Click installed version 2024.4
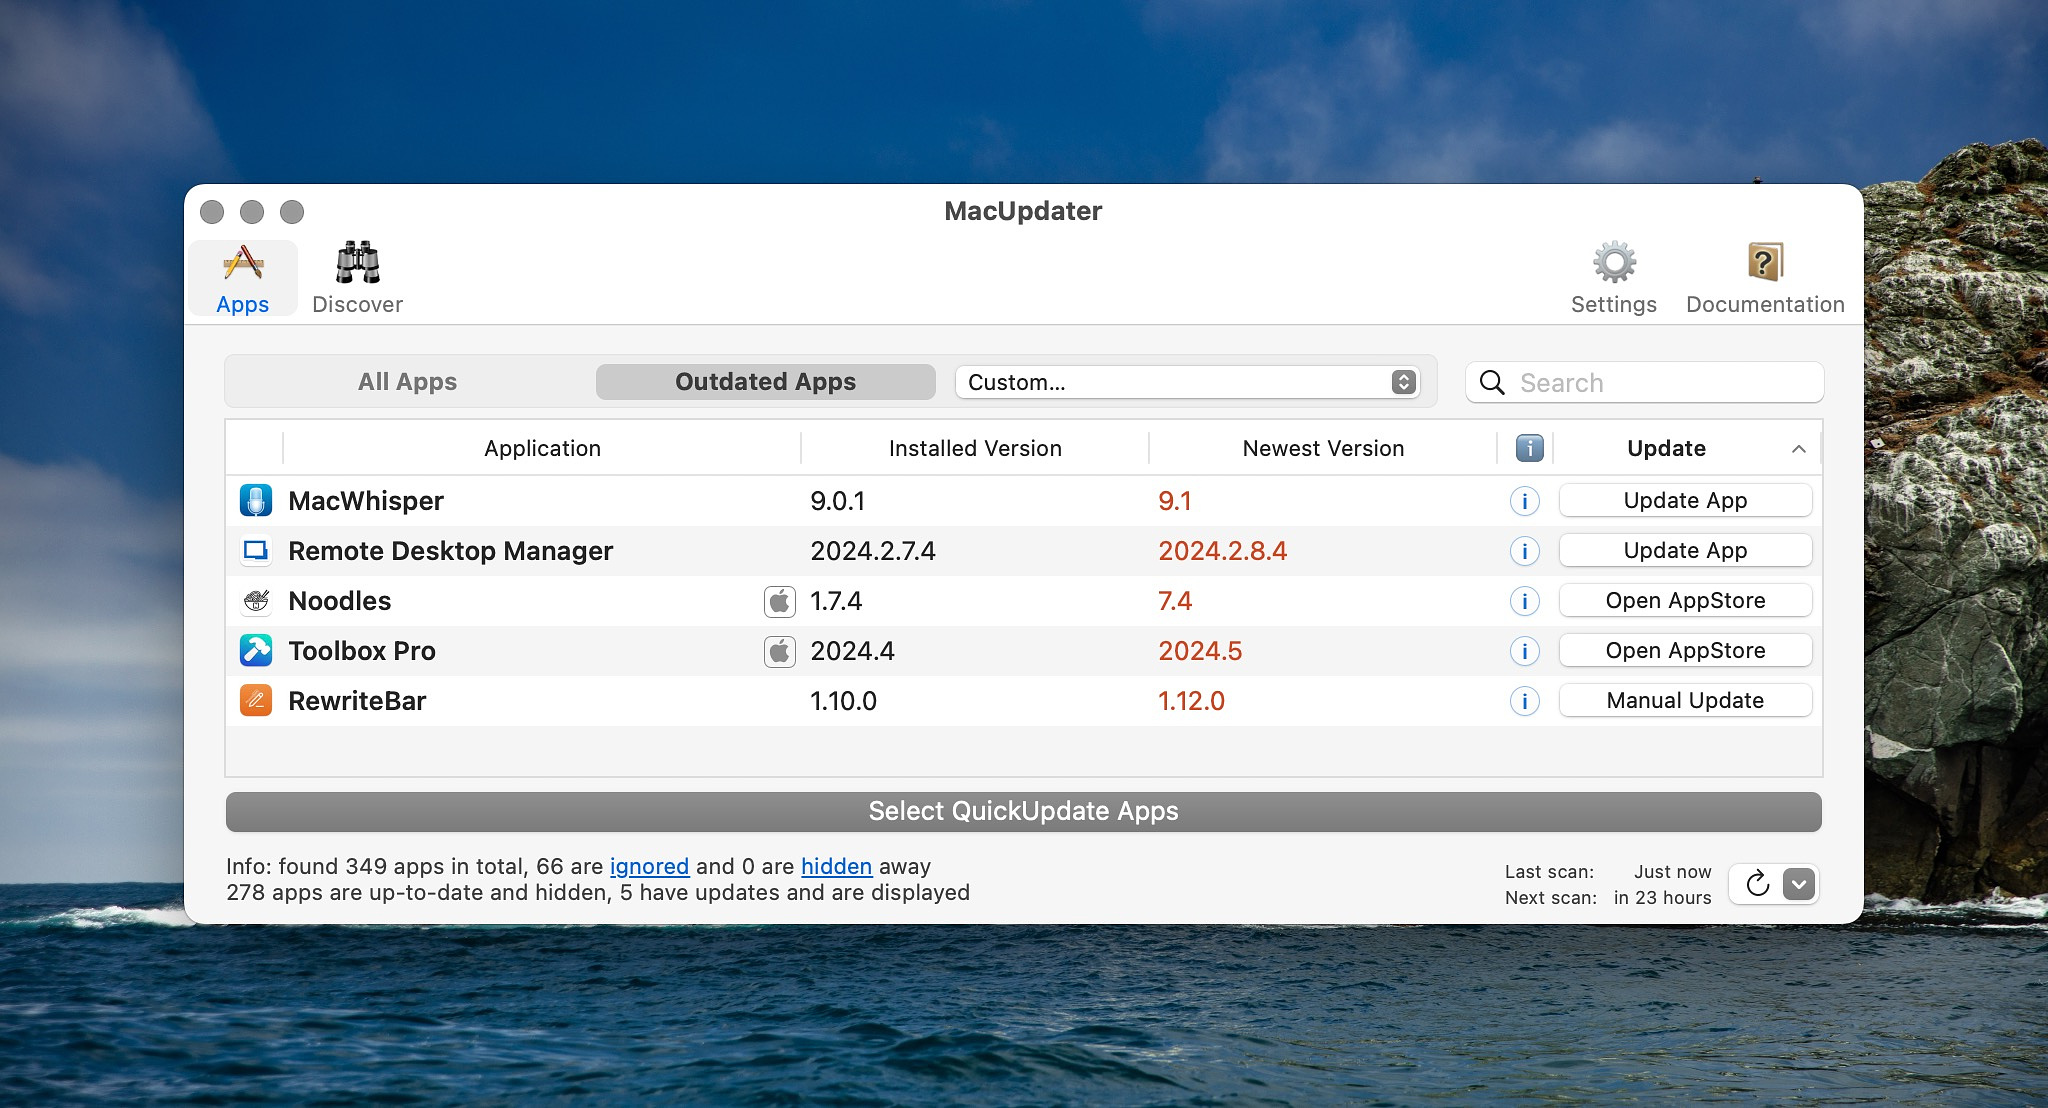 click(x=852, y=651)
